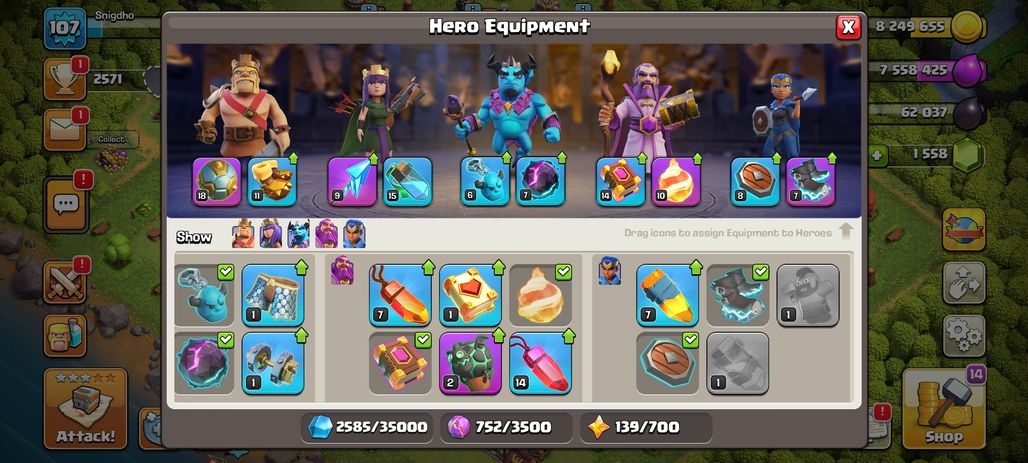Tap the Attack! button

[85, 409]
